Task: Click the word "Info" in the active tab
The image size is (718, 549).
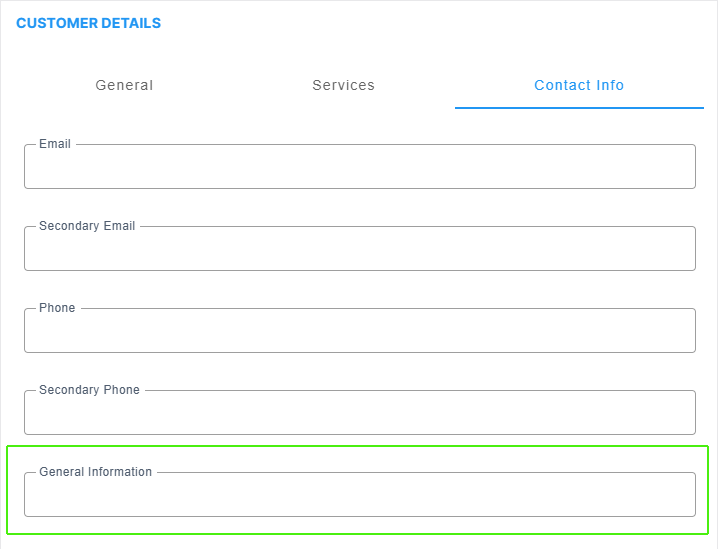Action: point(610,85)
